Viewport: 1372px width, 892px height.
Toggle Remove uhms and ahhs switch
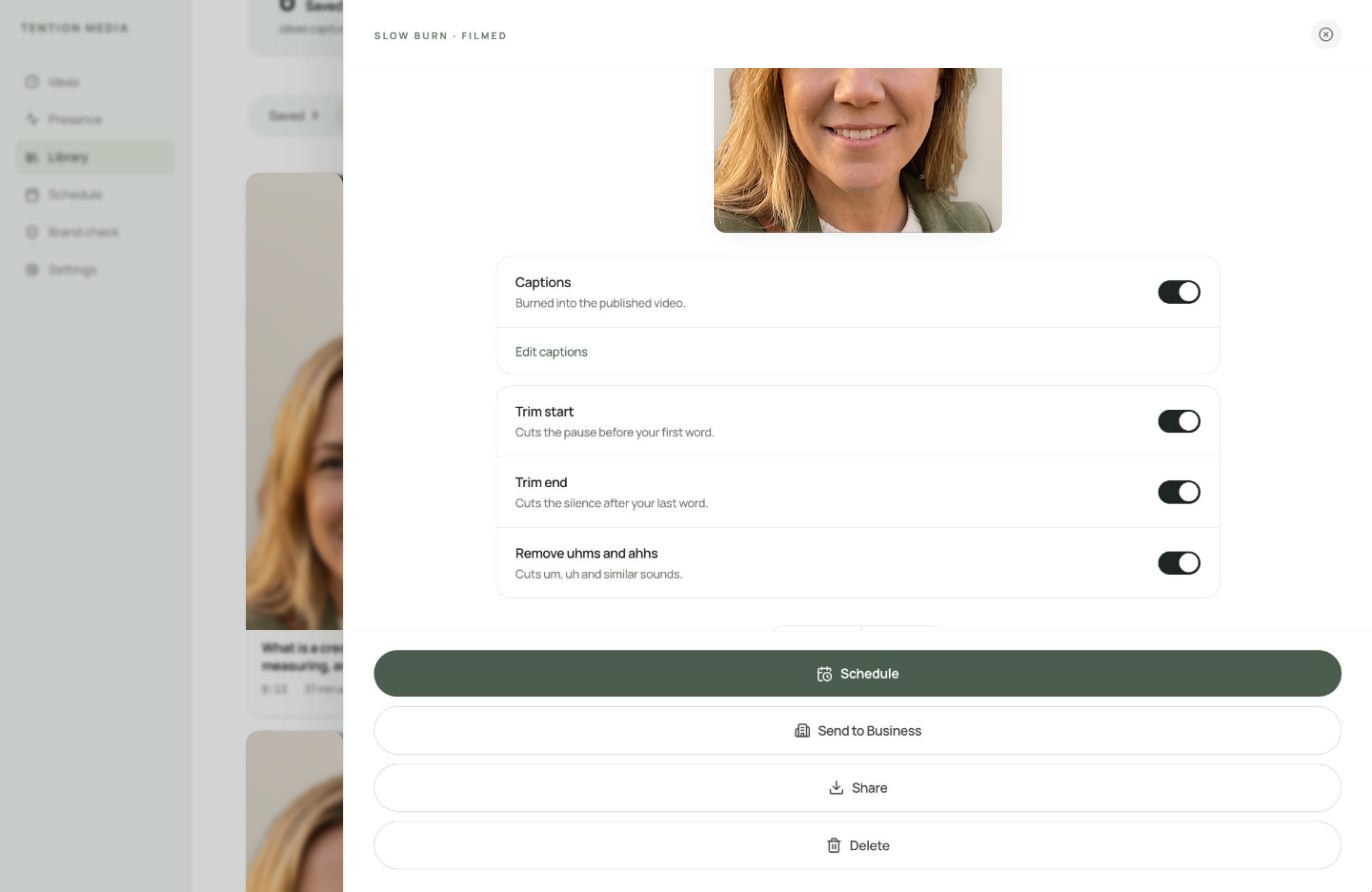click(x=1179, y=563)
